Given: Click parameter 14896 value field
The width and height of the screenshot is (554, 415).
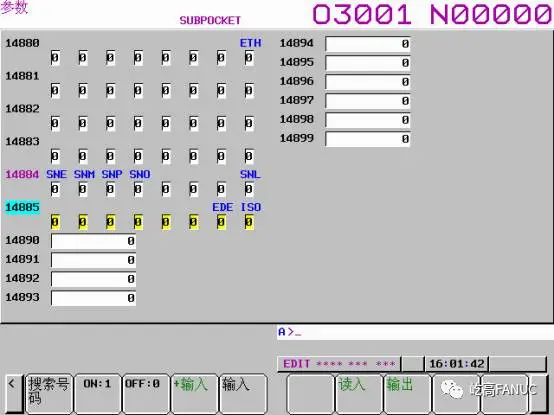Looking at the screenshot, I should pyautogui.click(x=367, y=82).
